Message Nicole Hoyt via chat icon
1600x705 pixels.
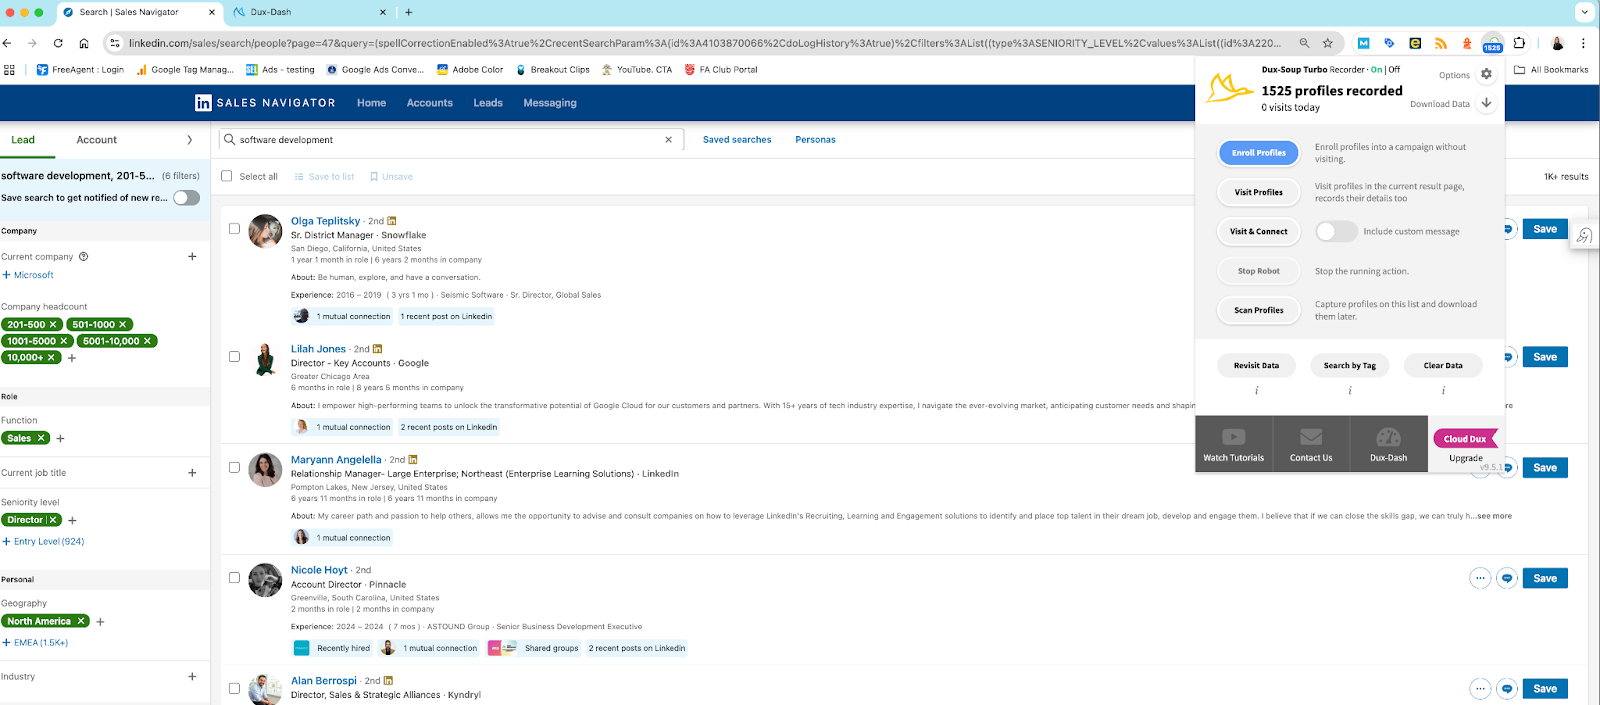(1507, 578)
